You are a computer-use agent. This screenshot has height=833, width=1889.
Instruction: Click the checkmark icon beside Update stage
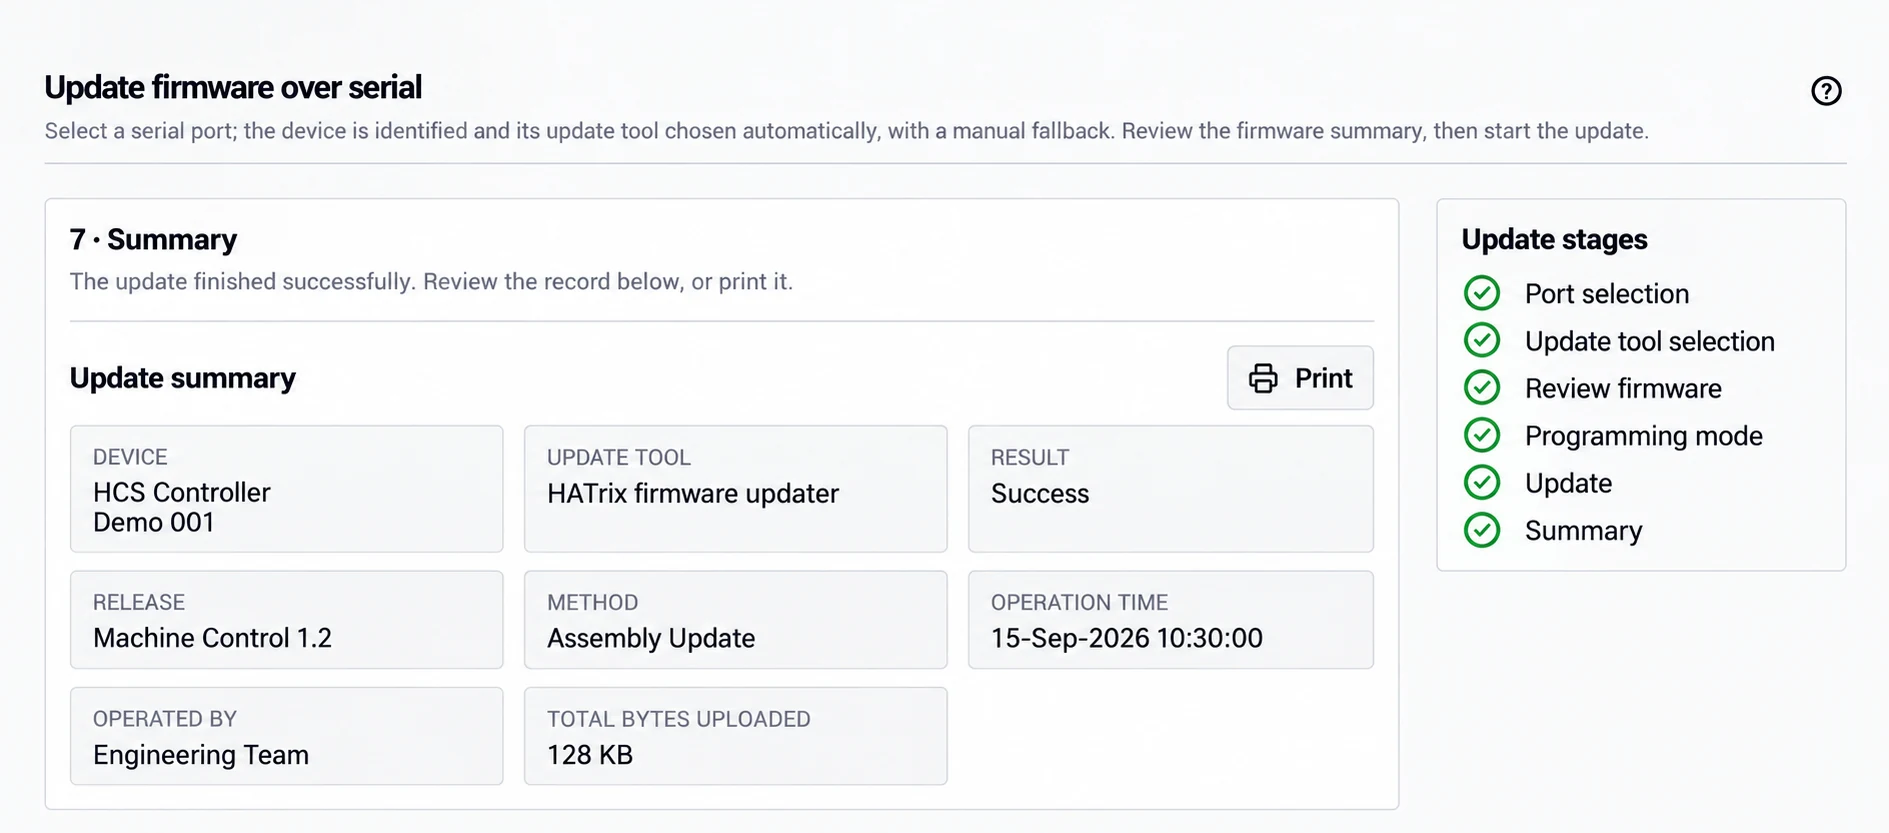pos(1482,482)
